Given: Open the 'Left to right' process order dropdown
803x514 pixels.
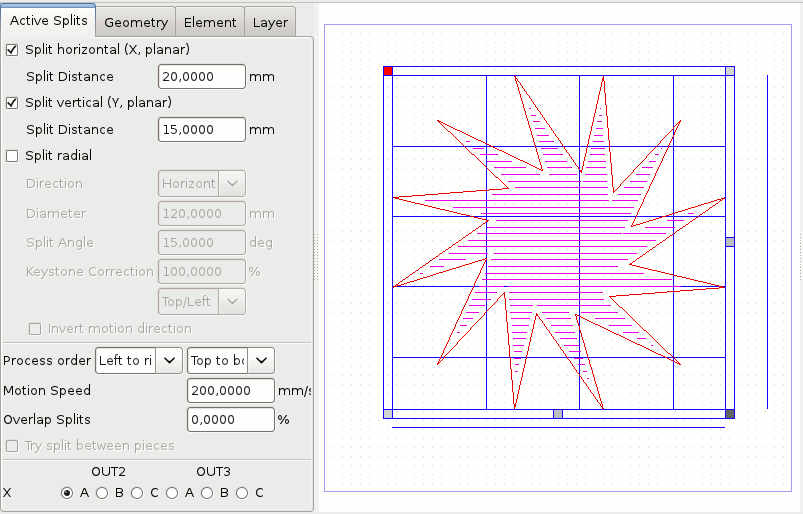Looking at the screenshot, I should tap(139, 360).
